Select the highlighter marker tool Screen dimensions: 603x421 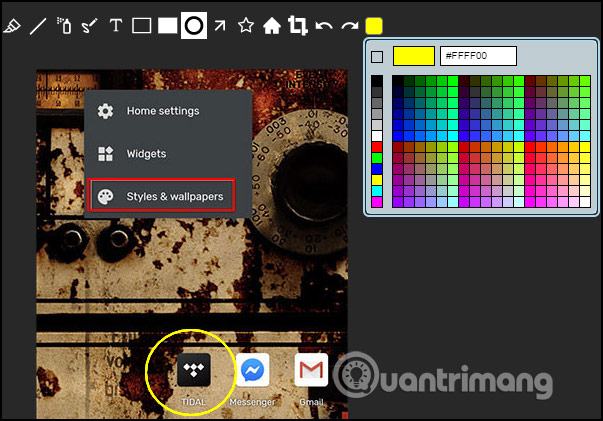pyautogui.click(x=12, y=26)
